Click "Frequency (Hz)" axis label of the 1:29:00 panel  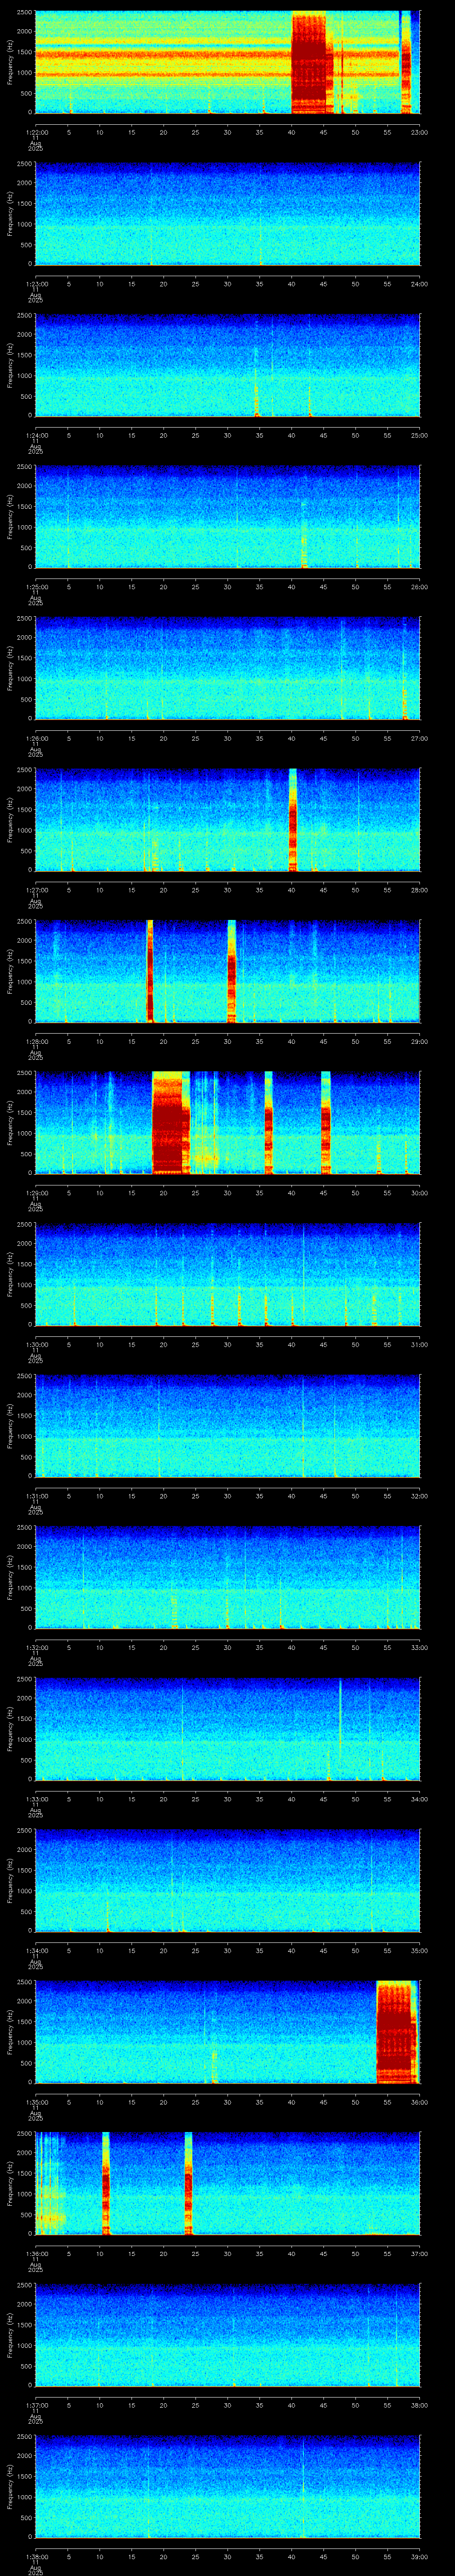(x=10, y=1123)
